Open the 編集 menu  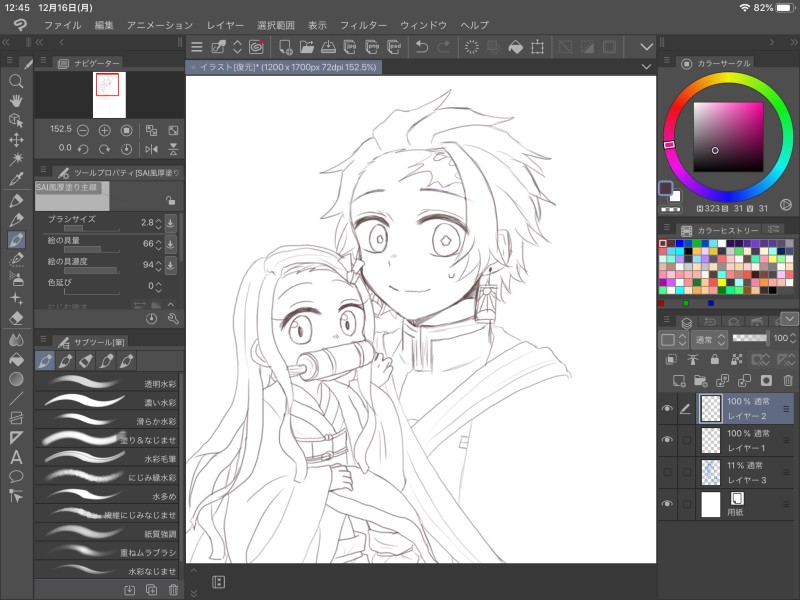[104, 25]
